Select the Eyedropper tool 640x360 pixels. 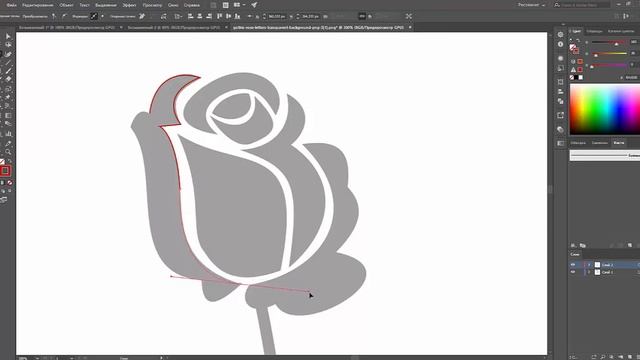tap(8, 143)
